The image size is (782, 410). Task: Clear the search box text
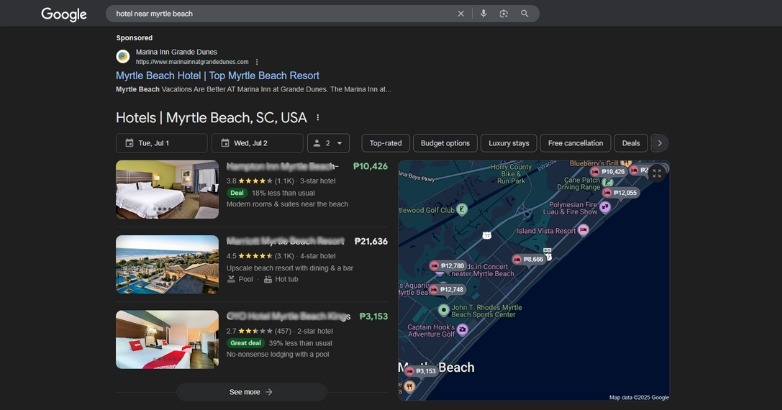pos(461,14)
